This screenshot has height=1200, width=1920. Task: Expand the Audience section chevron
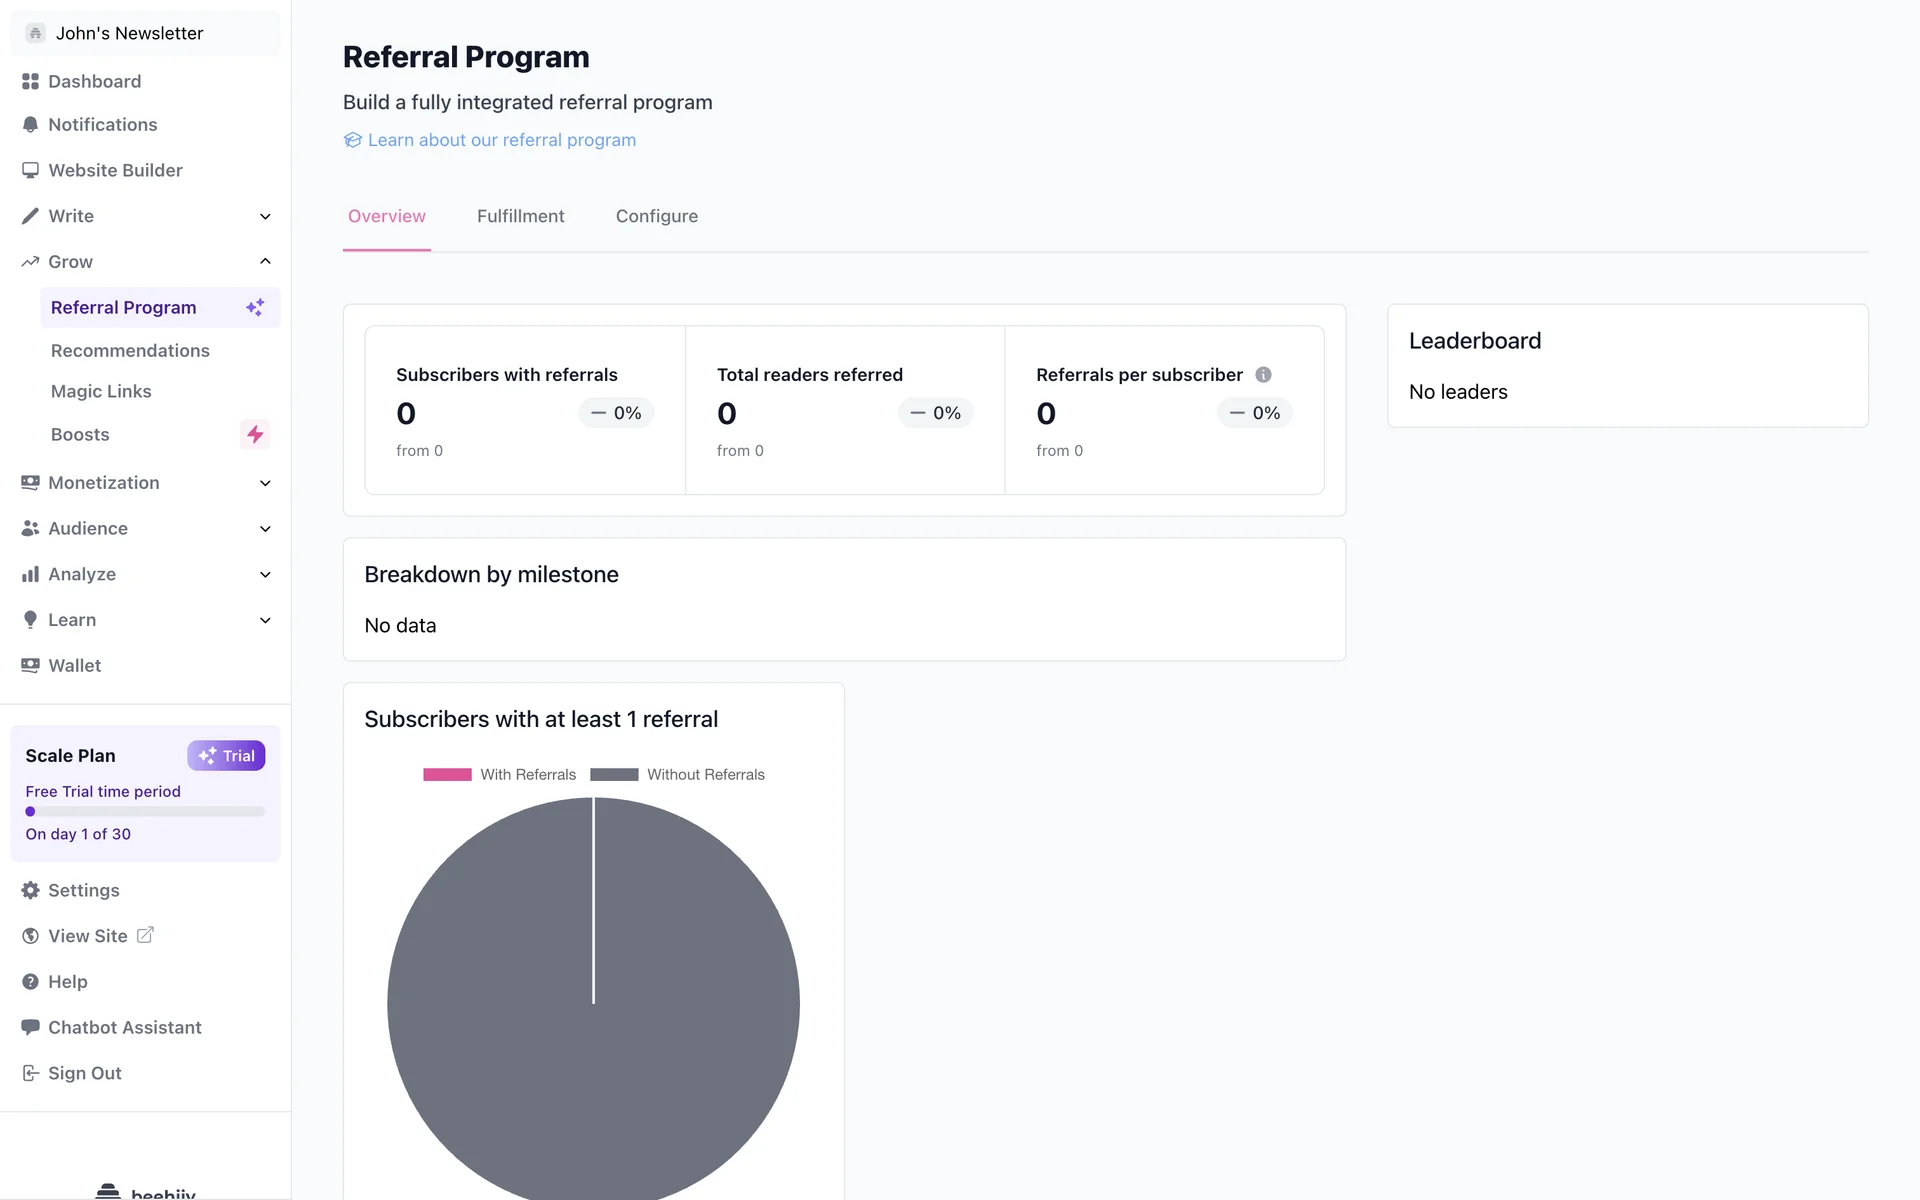click(265, 529)
